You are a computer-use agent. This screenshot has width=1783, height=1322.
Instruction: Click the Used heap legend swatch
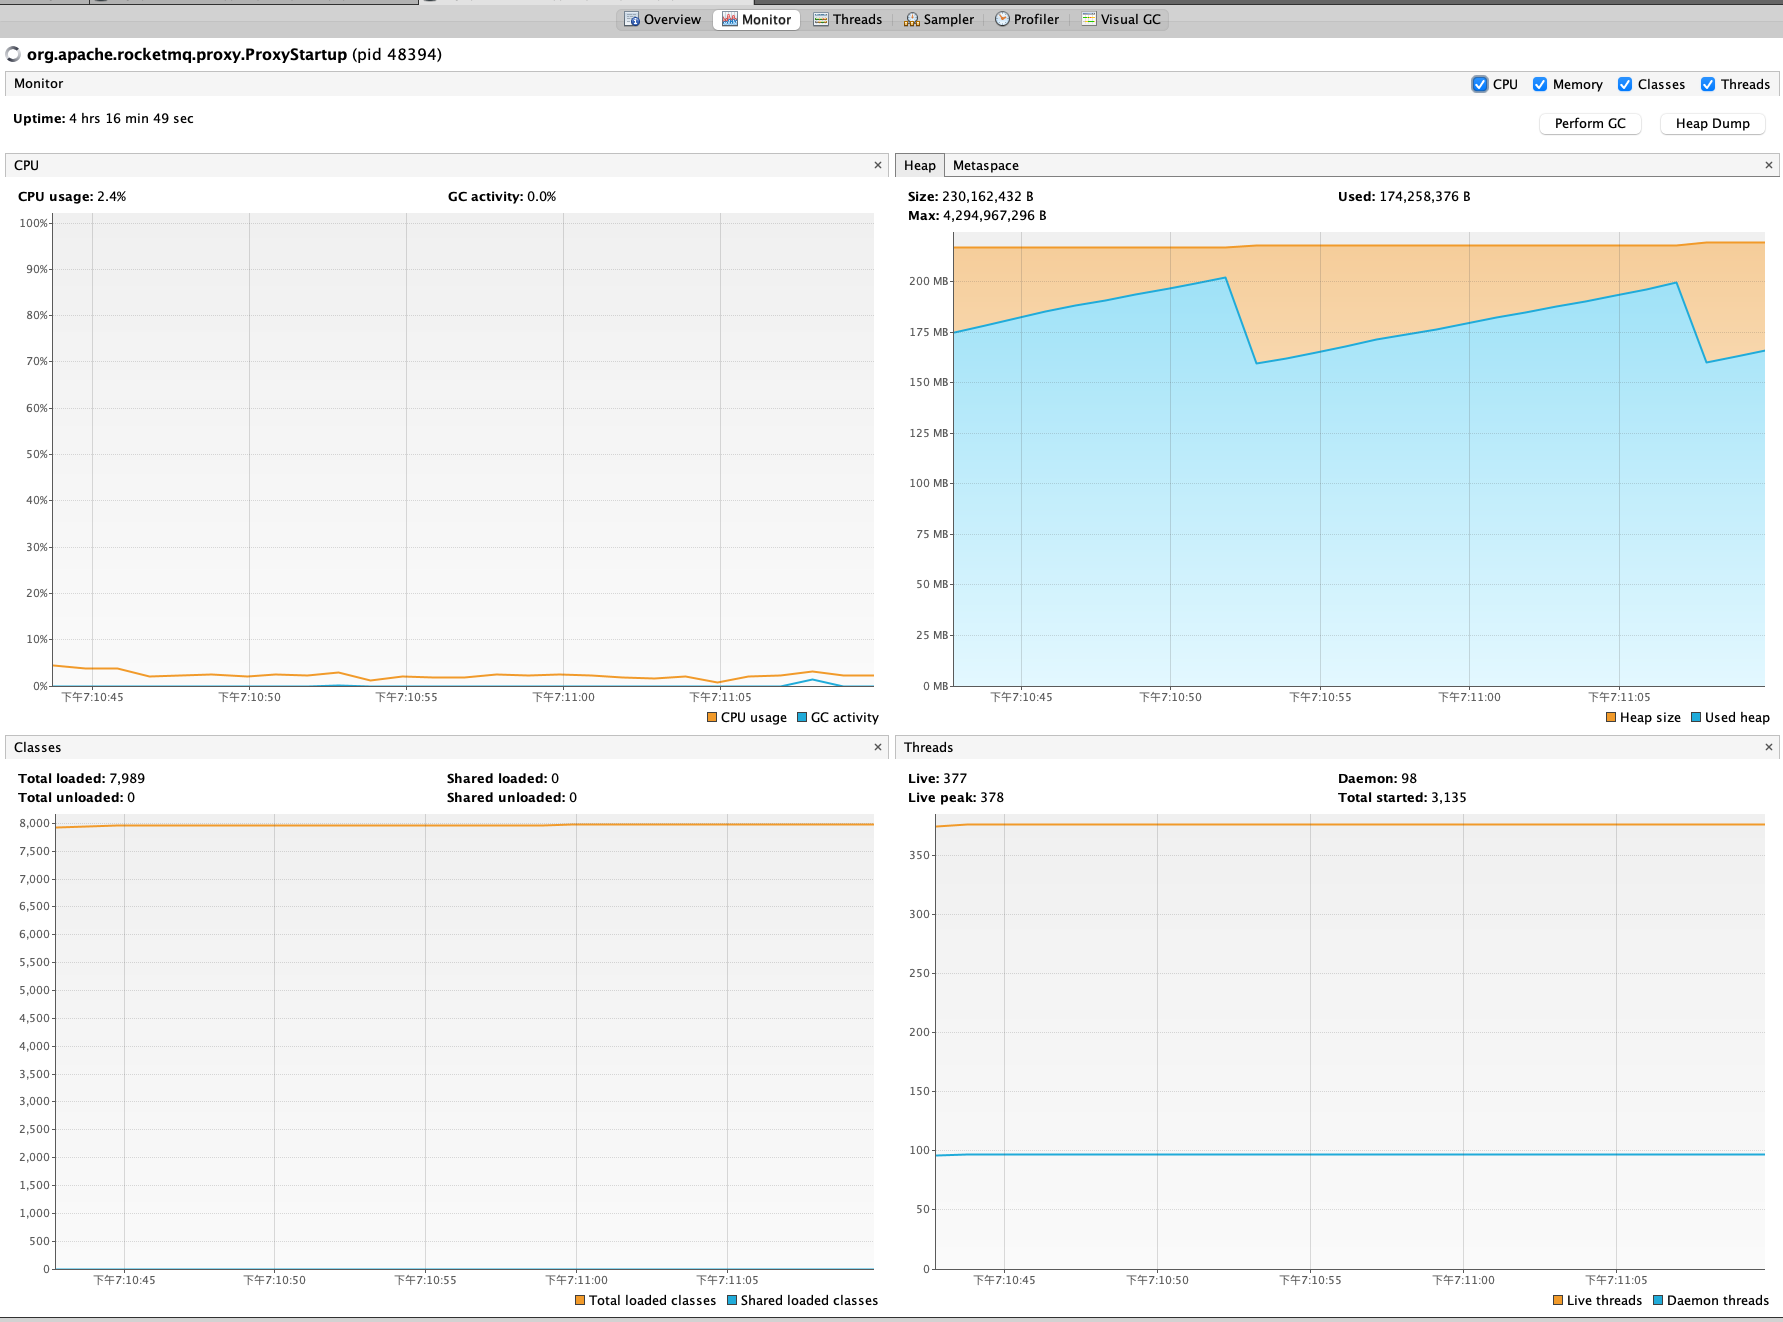(x=1696, y=717)
